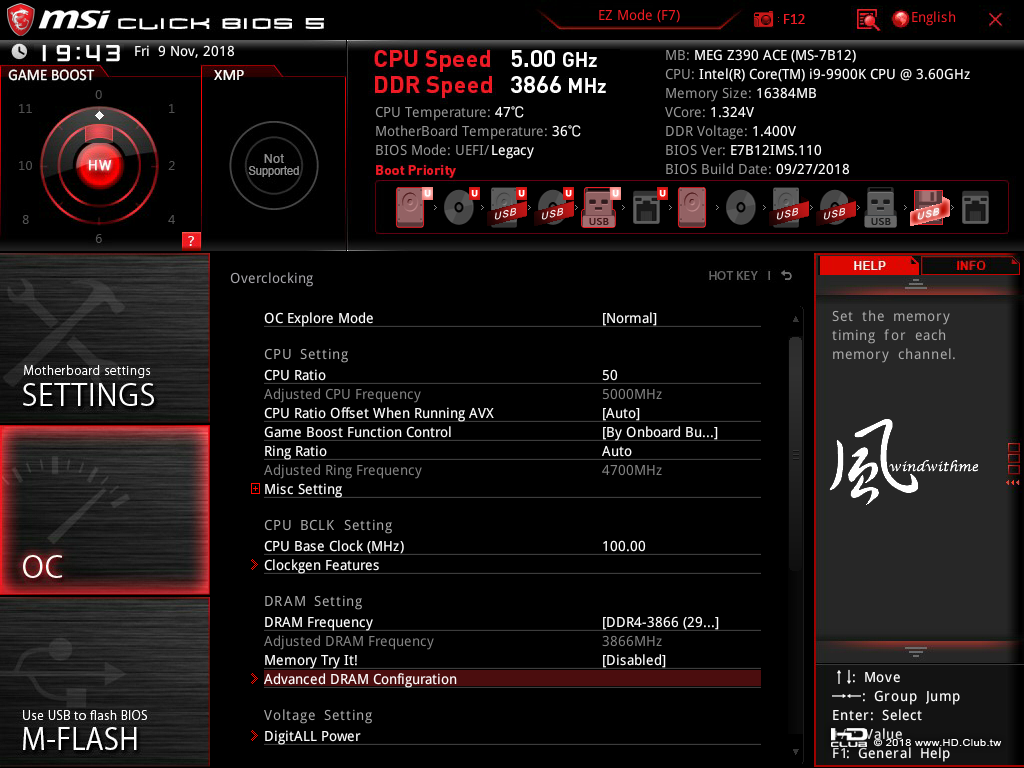The height and width of the screenshot is (768, 1024).
Task: Select the CPU Ratio setting label
Action: (295, 375)
